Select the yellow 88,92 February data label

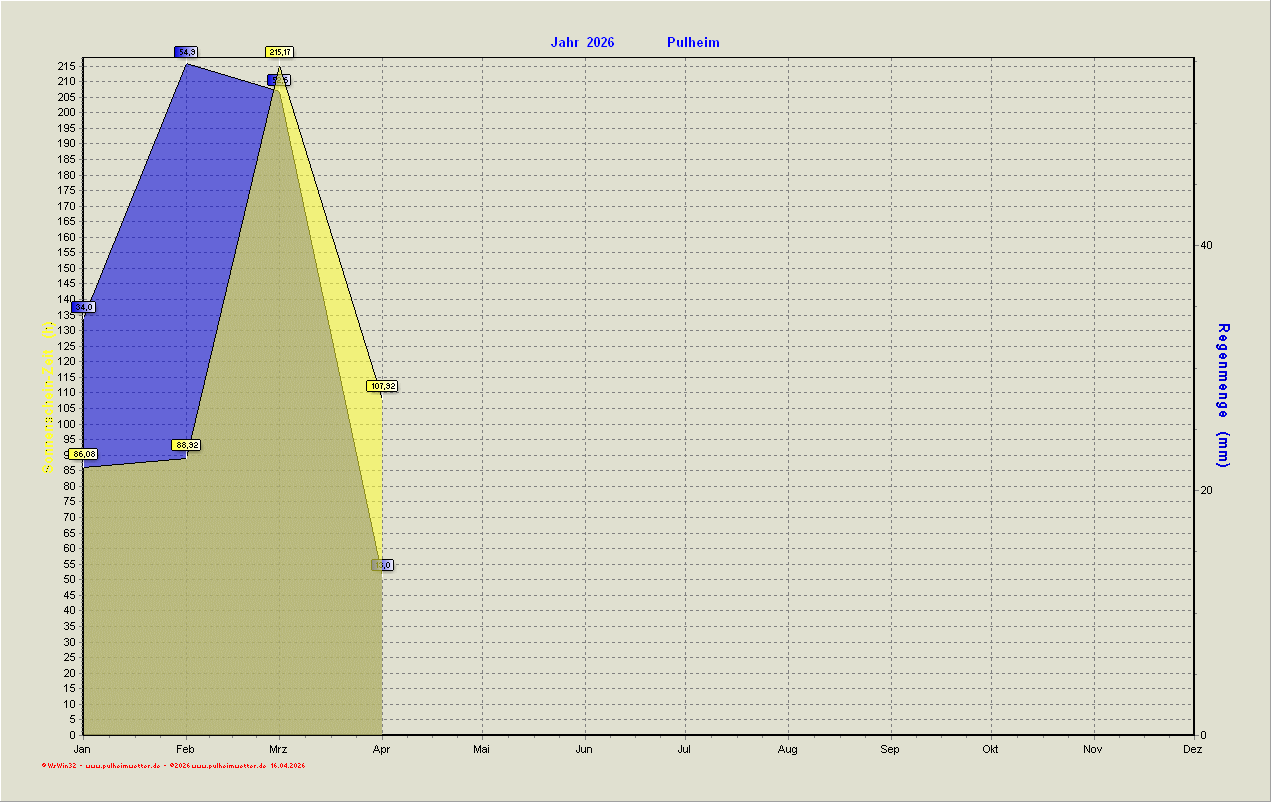tap(186, 445)
